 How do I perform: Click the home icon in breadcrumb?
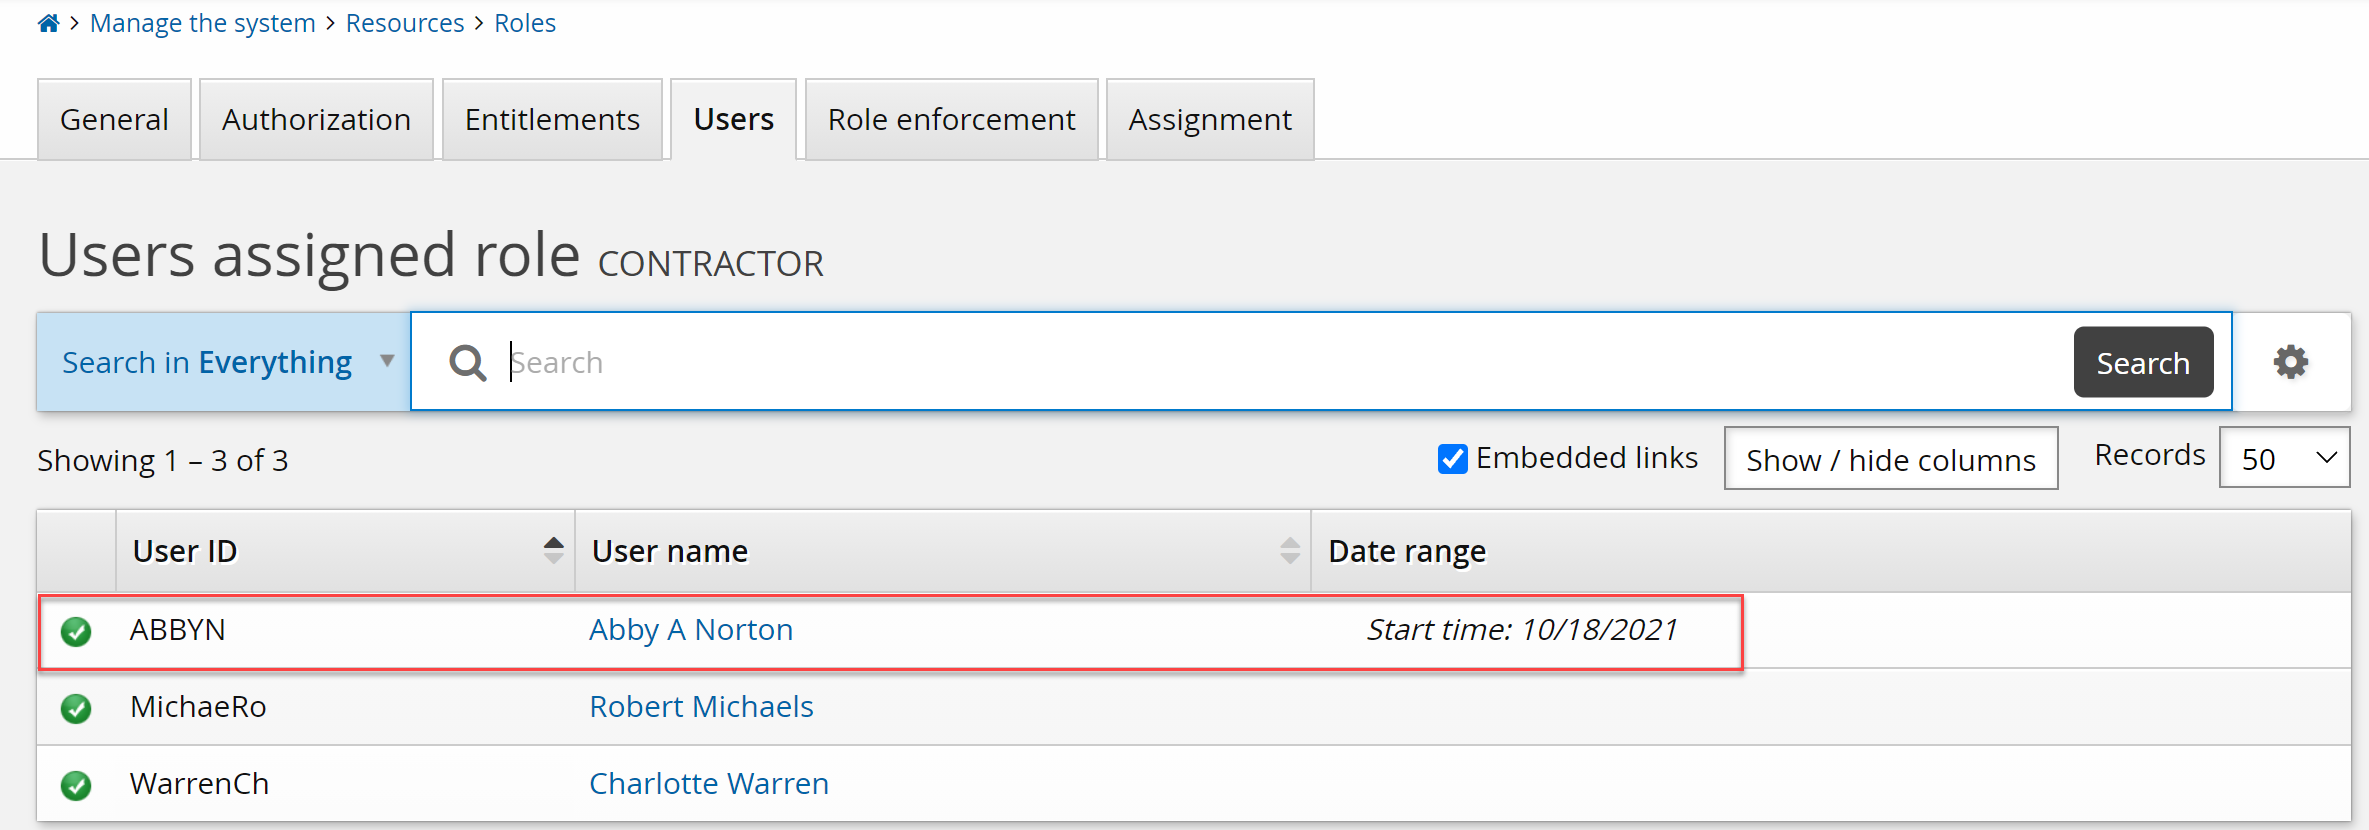(x=48, y=23)
